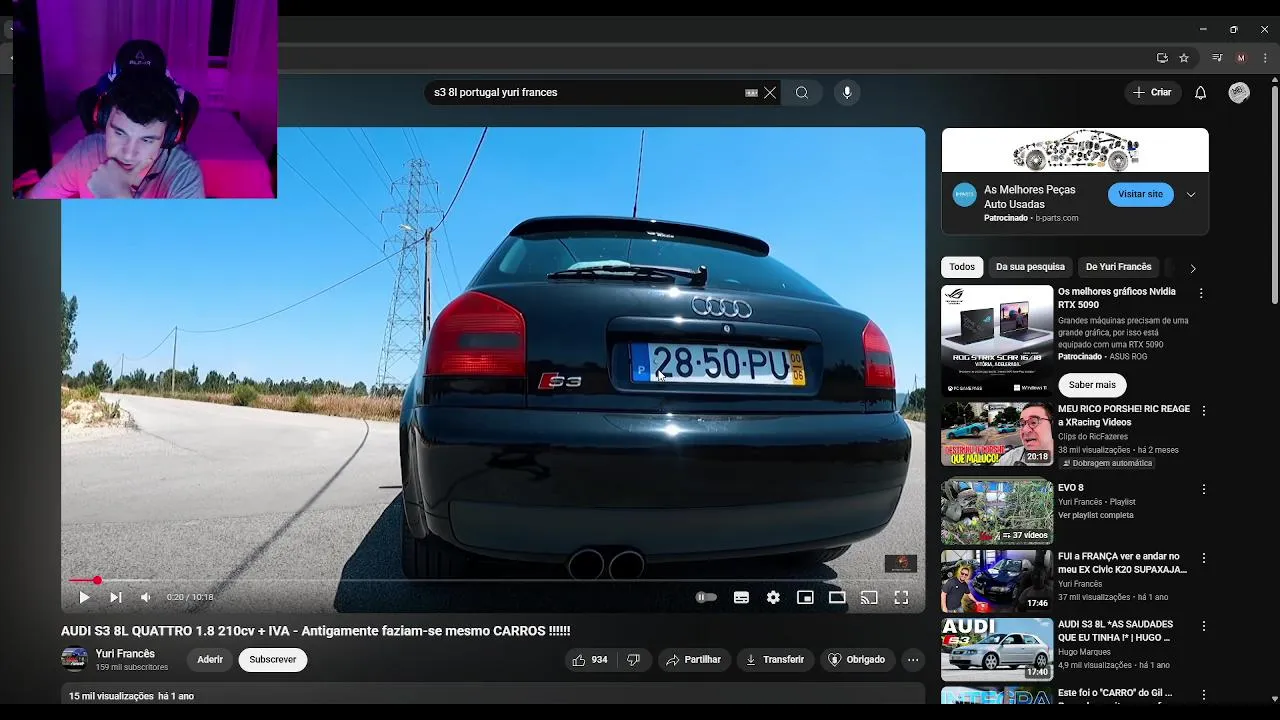
Task: Click the red playhead scrubber dot
Action: point(97,580)
